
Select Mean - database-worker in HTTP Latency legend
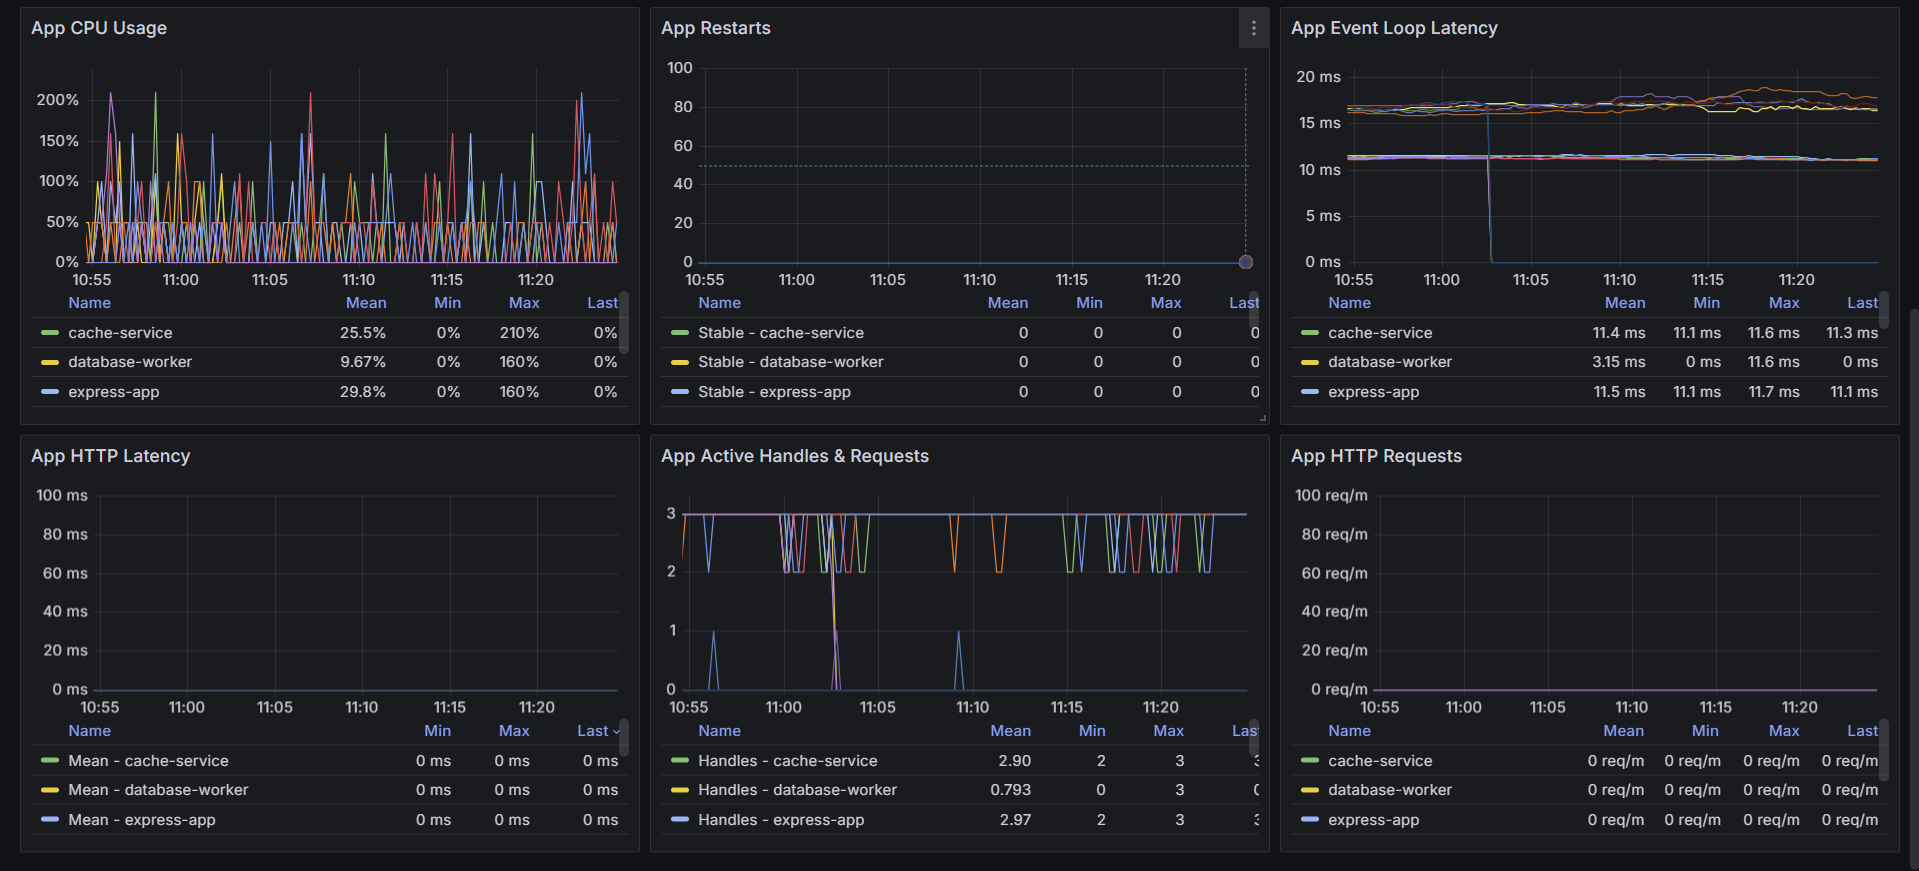tap(158, 790)
